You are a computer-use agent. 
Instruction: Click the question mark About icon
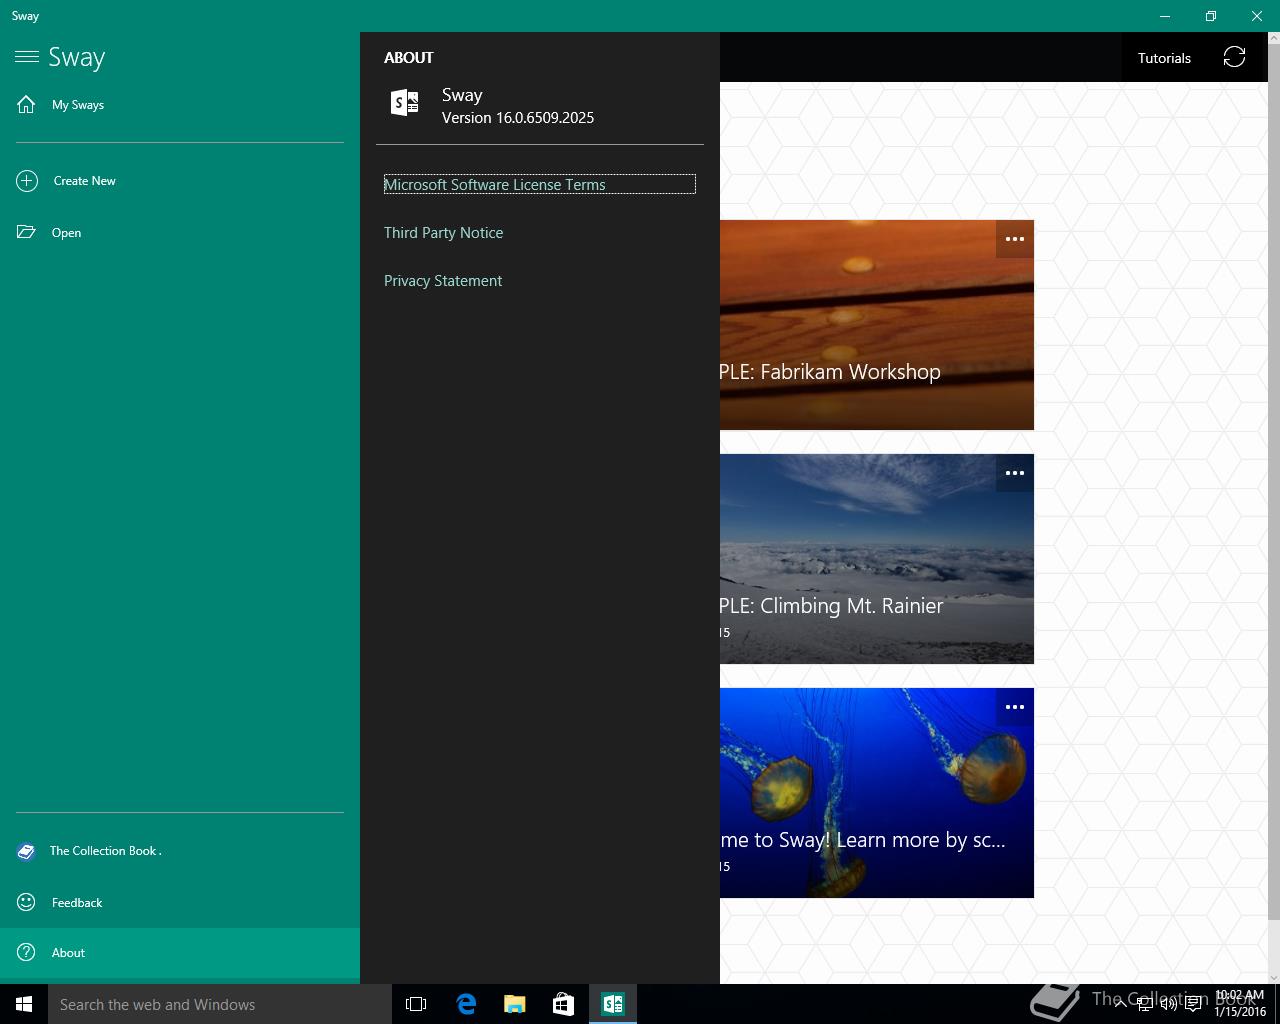(26, 952)
